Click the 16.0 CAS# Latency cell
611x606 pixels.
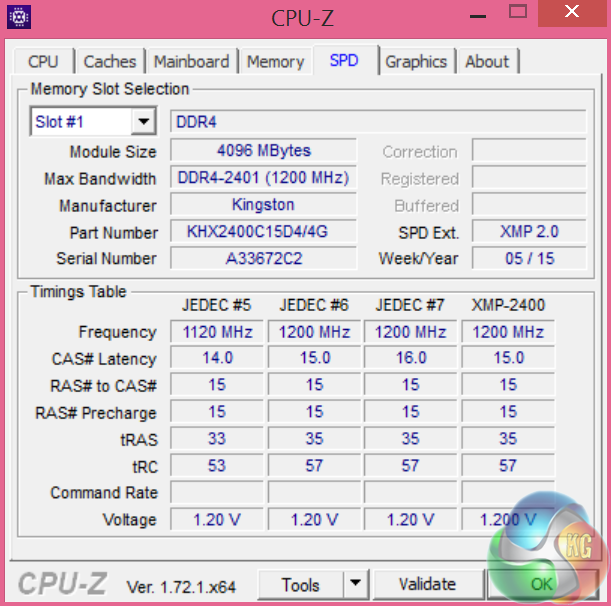point(411,358)
